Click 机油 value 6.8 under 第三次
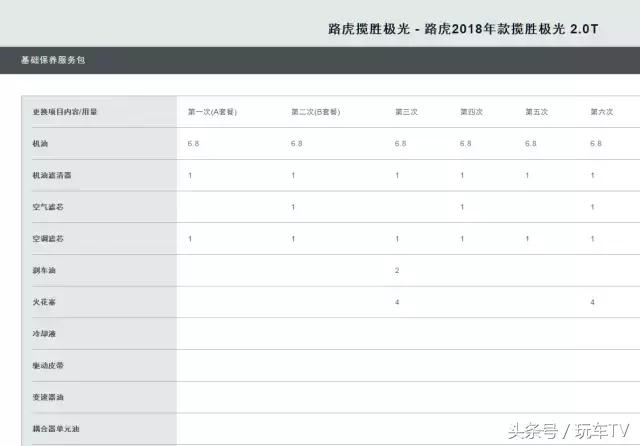Image resolution: width=640 pixels, height=446 pixels. point(400,144)
